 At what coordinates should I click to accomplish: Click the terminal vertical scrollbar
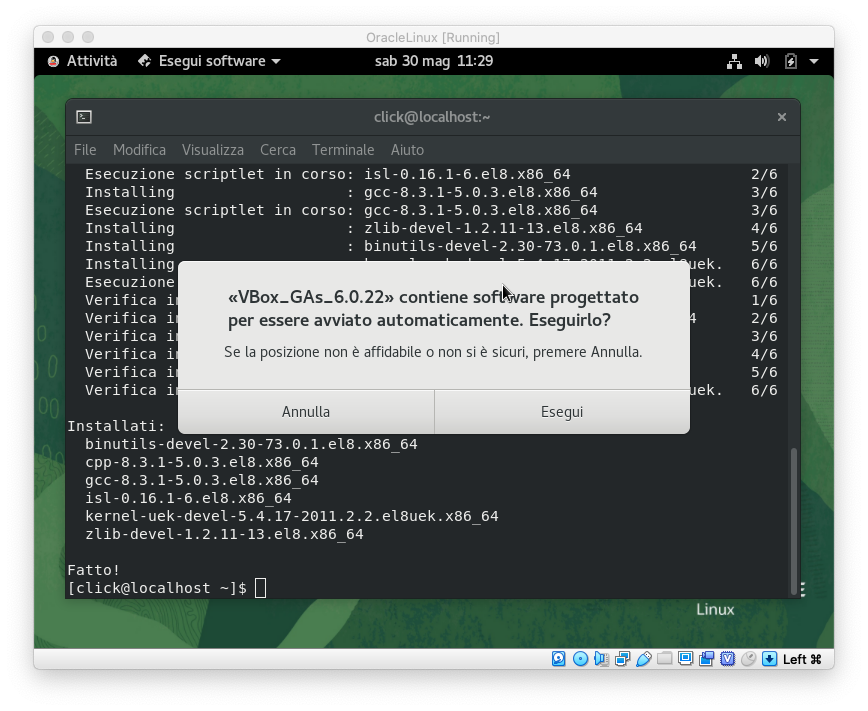pos(794,521)
